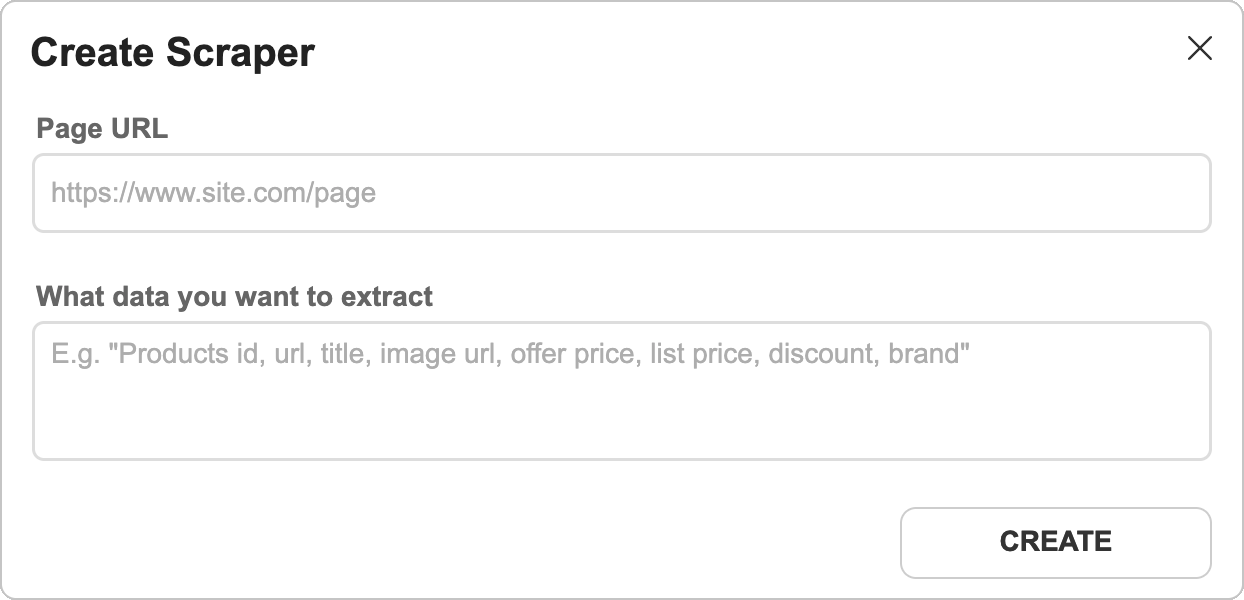Click the right end of the Page URL field
The width and height of the screenshot is (1244, 600).
tap(1180, 193)
